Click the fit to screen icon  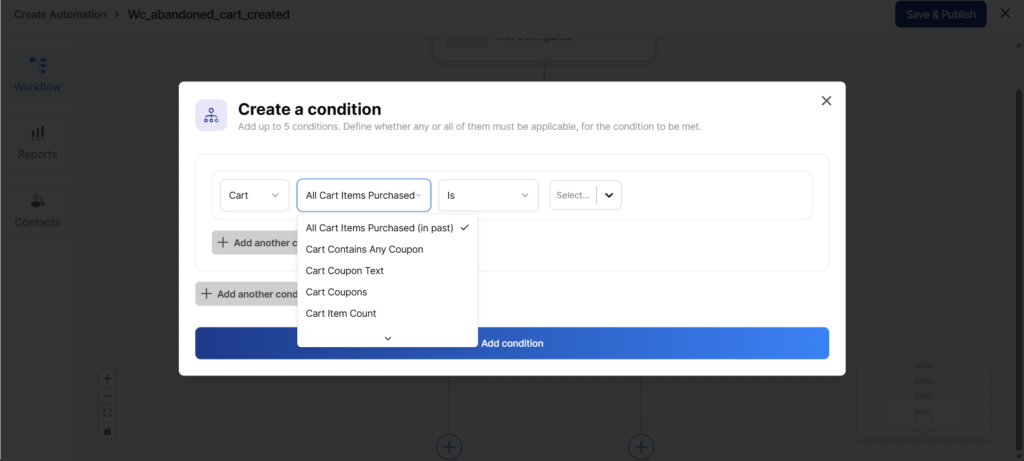coord(108,413)
